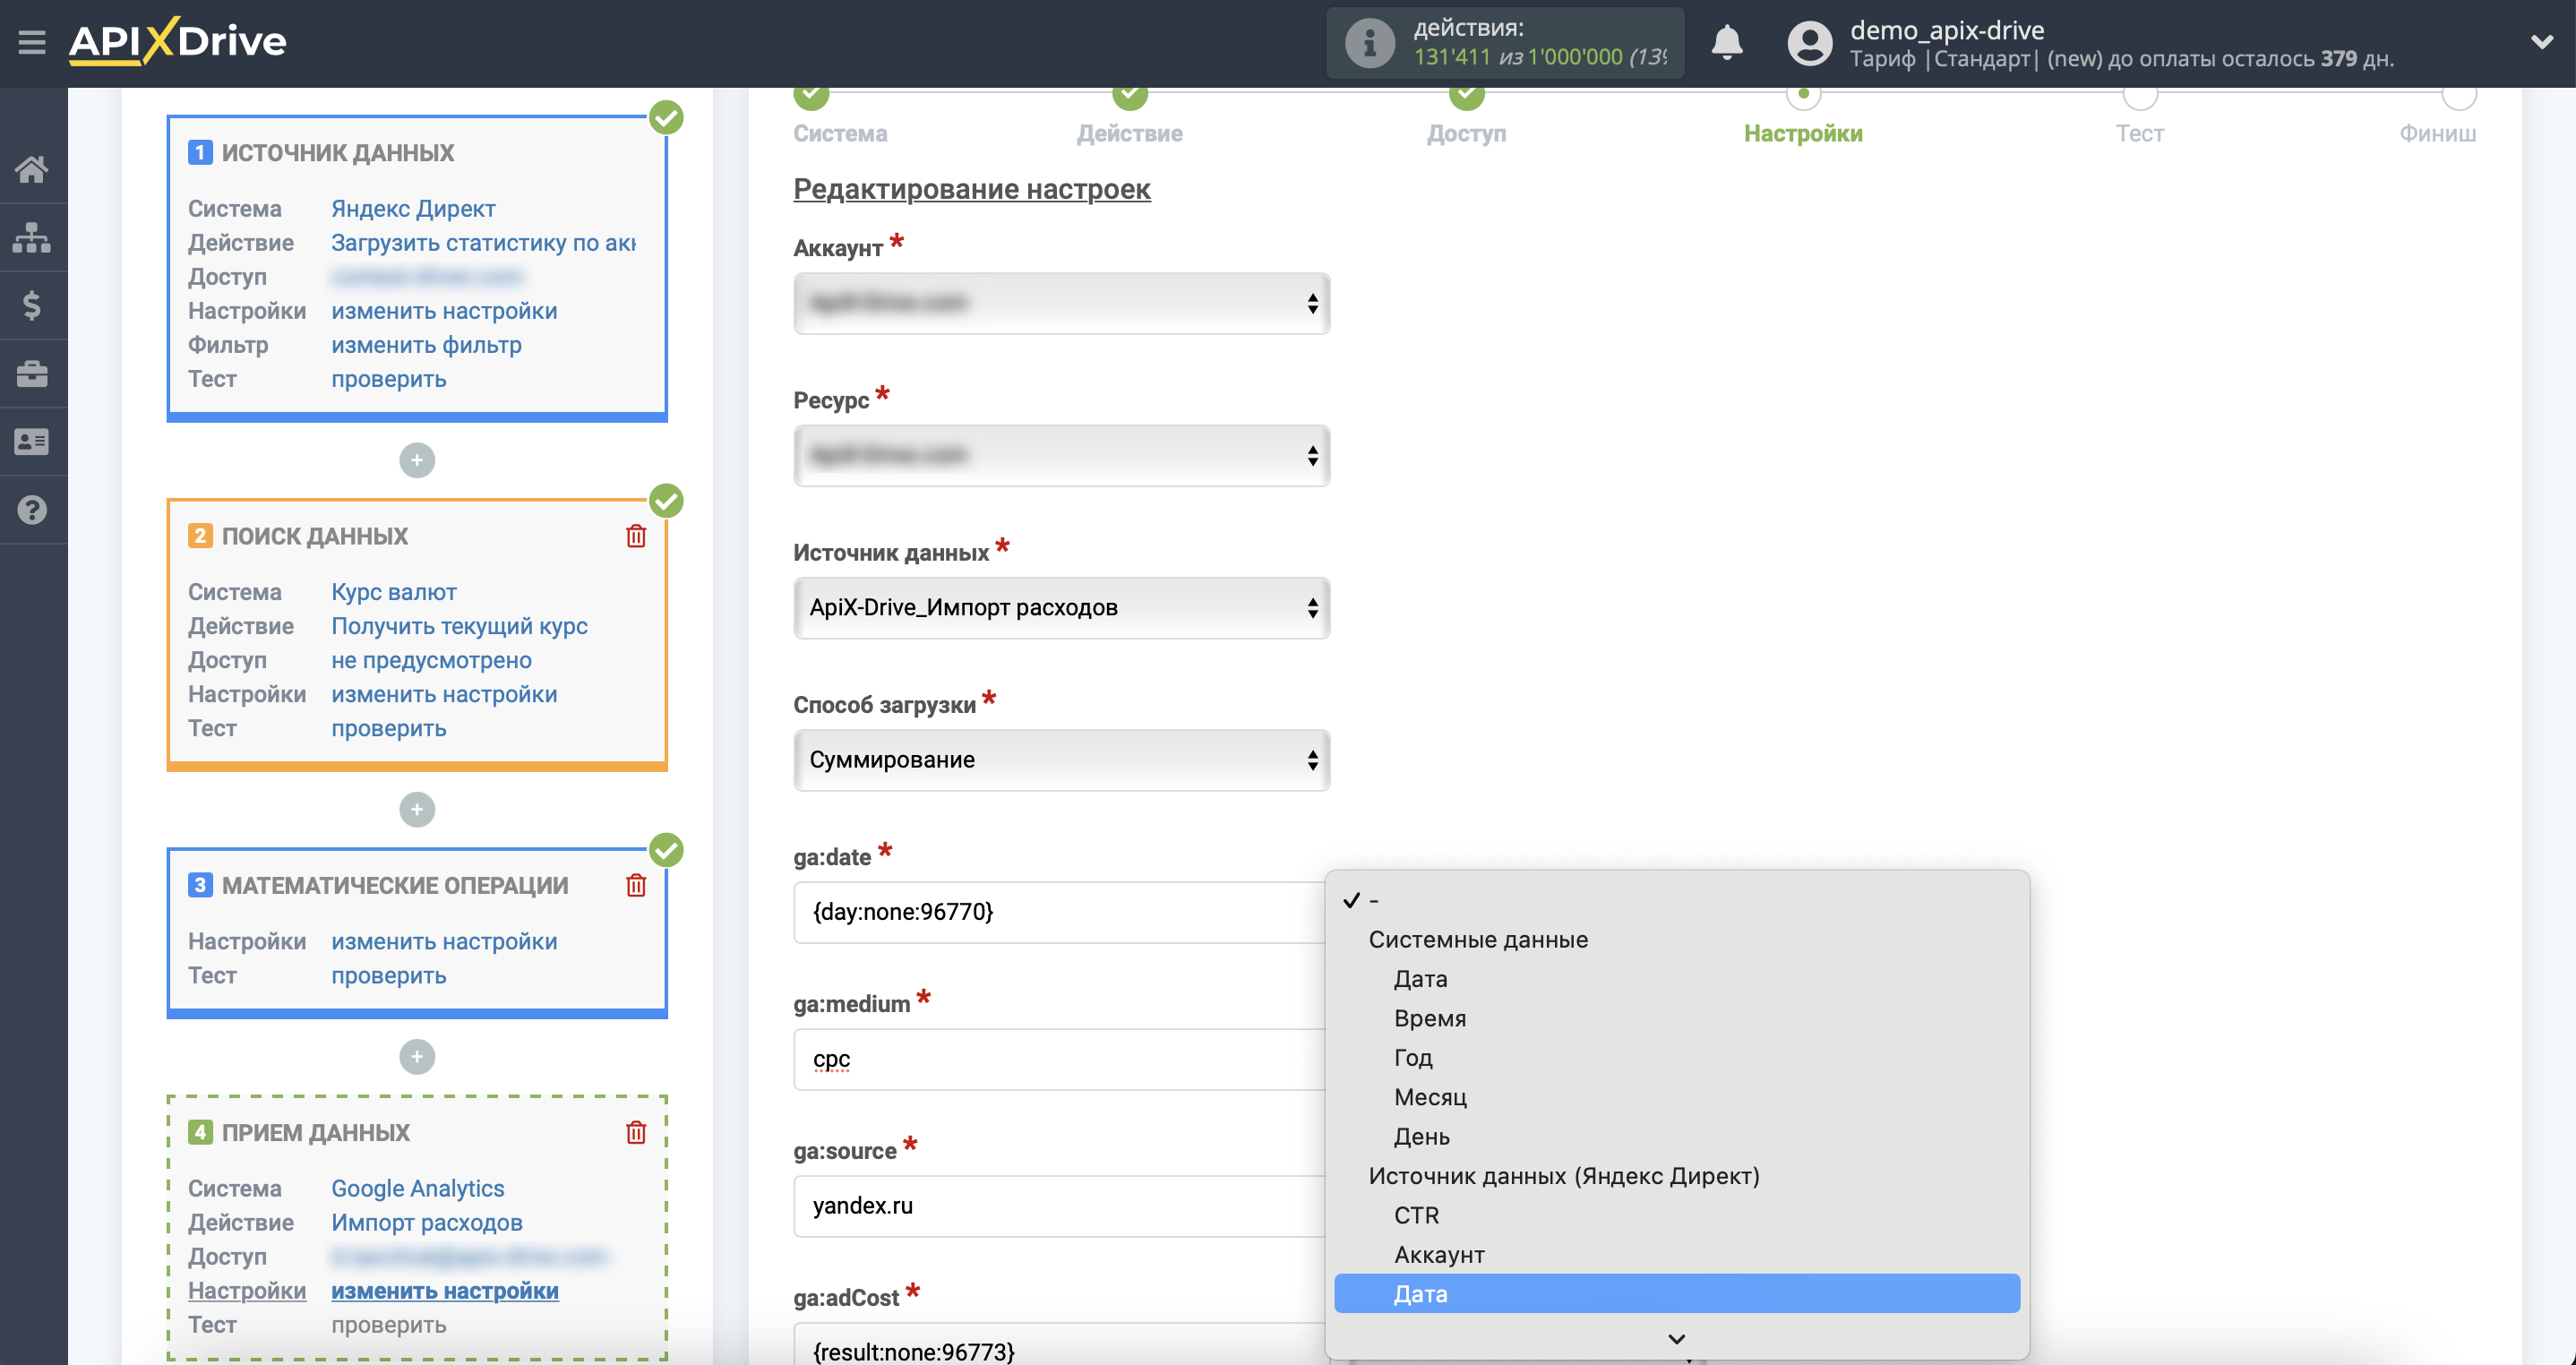Image resolution: width=2576 pixels, height=1365 pixels.
Task: Go to the Финиш step
Action: pyautogui.click(x=2437, y=133)
